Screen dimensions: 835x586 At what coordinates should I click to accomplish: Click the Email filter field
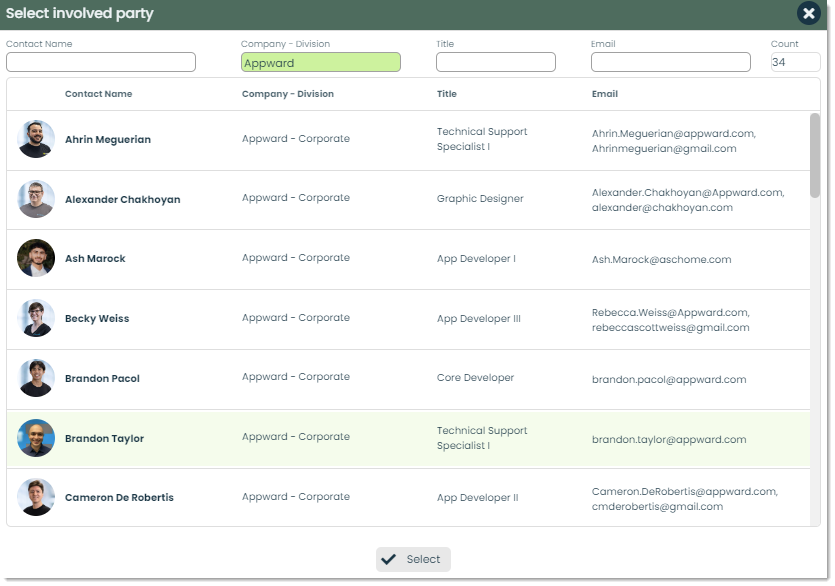click(x=670, y=62)
